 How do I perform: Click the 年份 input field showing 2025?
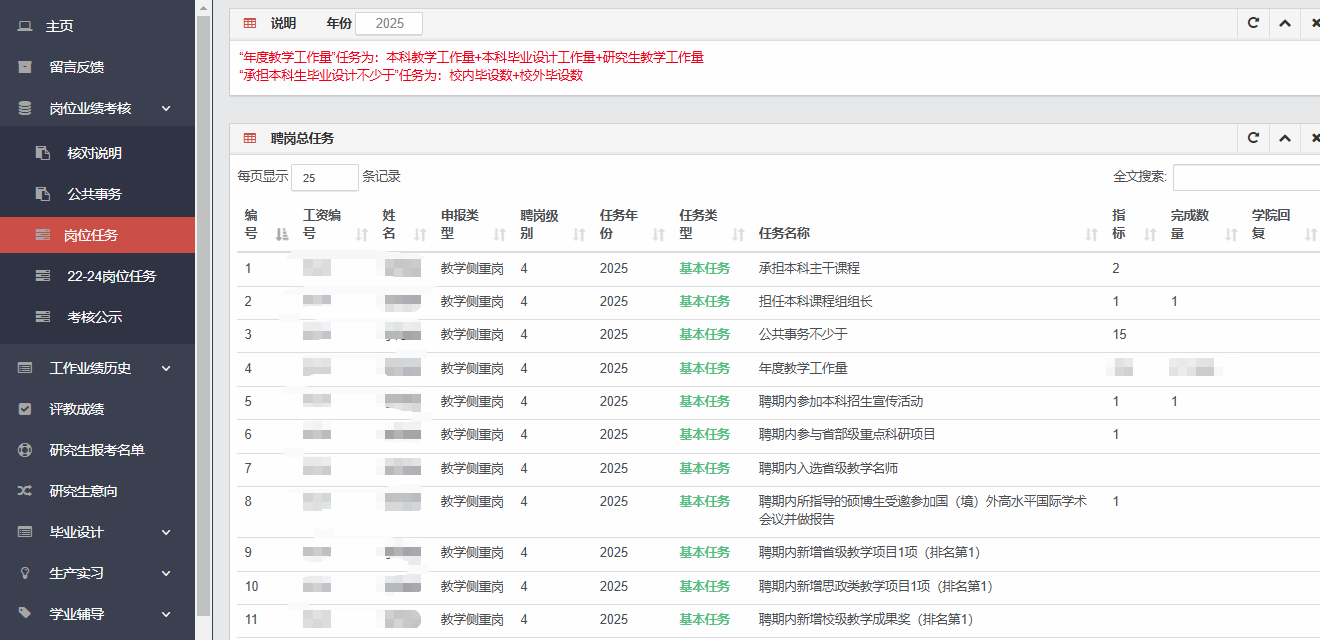(388, 23)
